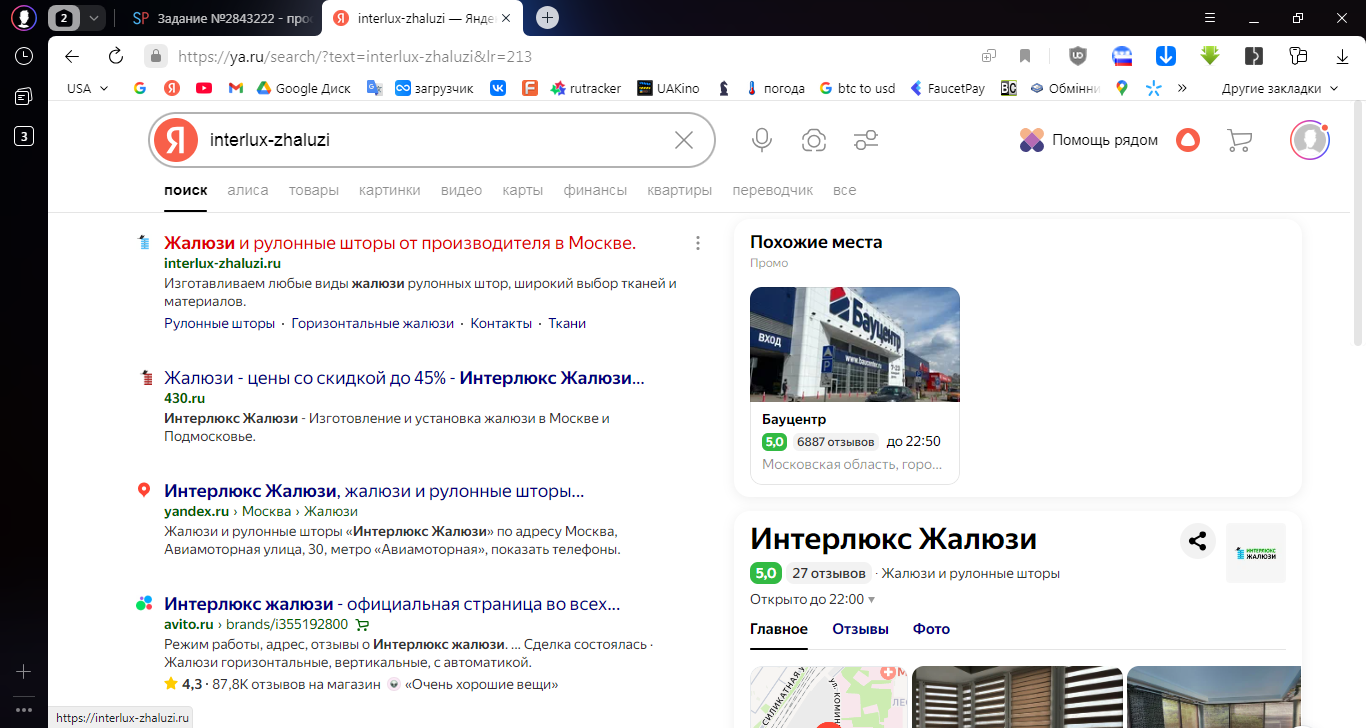
Task: Open search settings sliders icon
Action: coord(866,140)
